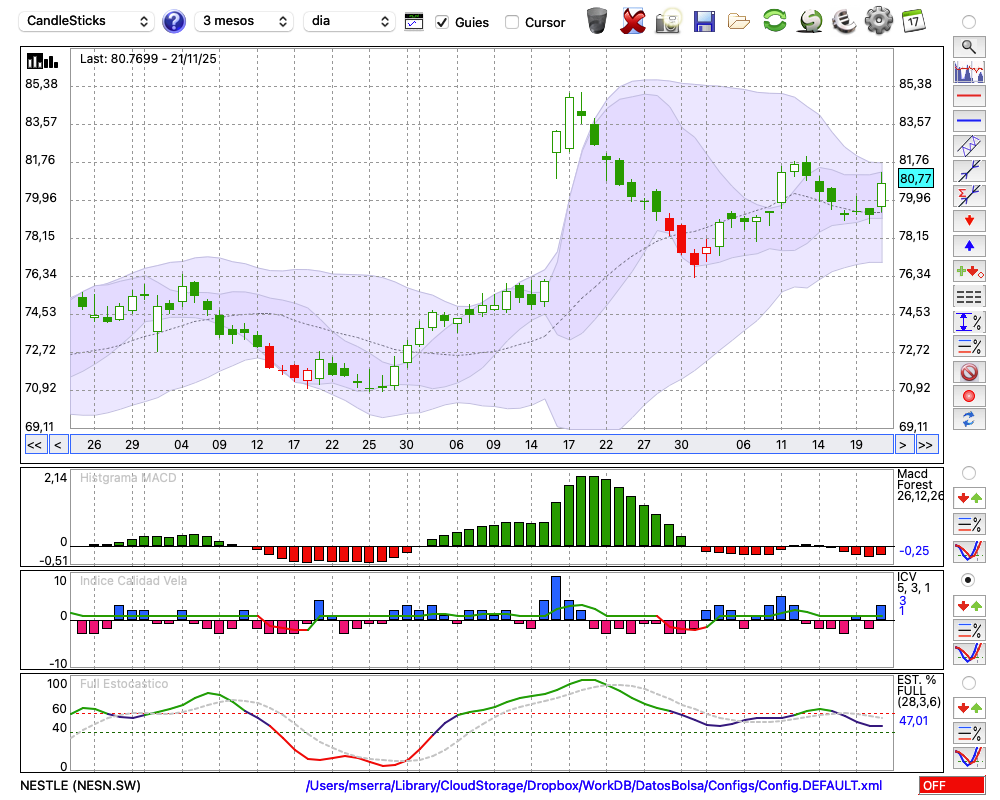
Task: Open the CandleSticks chart type dropdown
Action: point(88,21)
